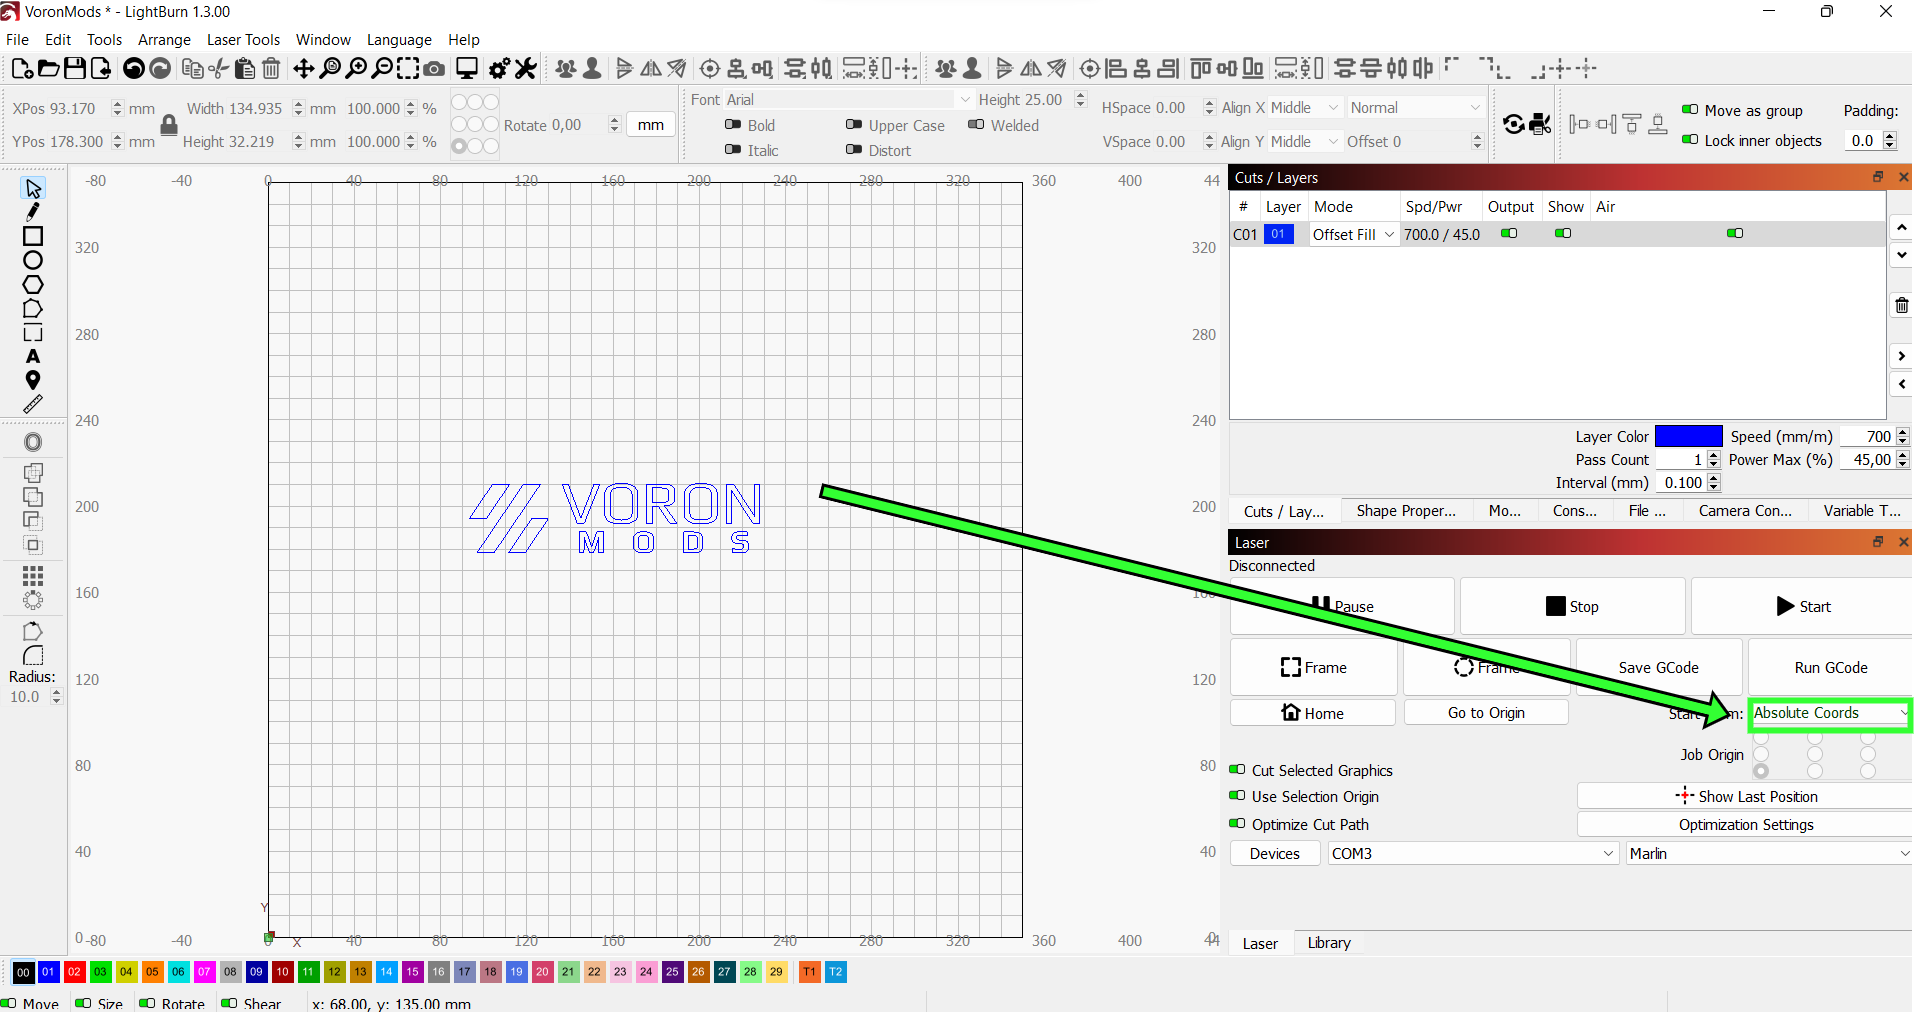Undo the last action
This screenshot has height=1013, width=1914.
coord(133,68)
